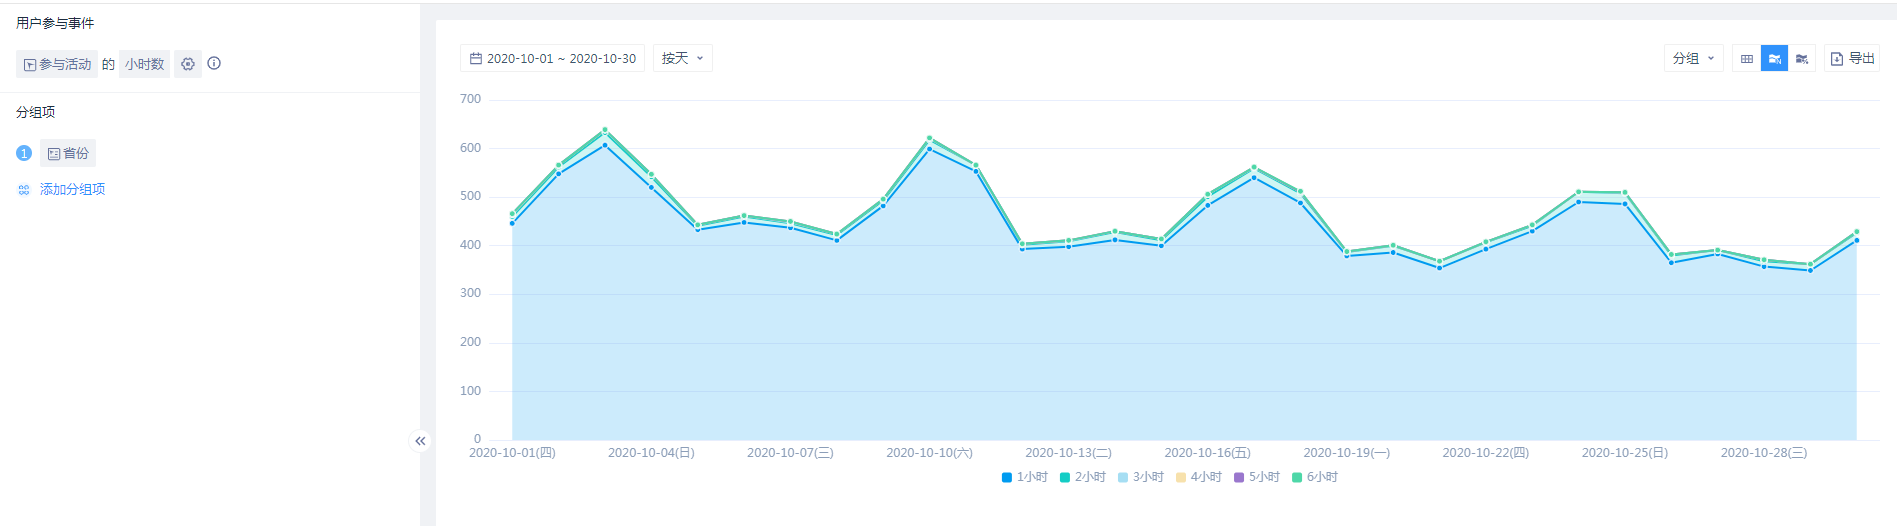Toggle the 1小时 legend series
Screen dimensions: 1897x526
(1024, 477)
